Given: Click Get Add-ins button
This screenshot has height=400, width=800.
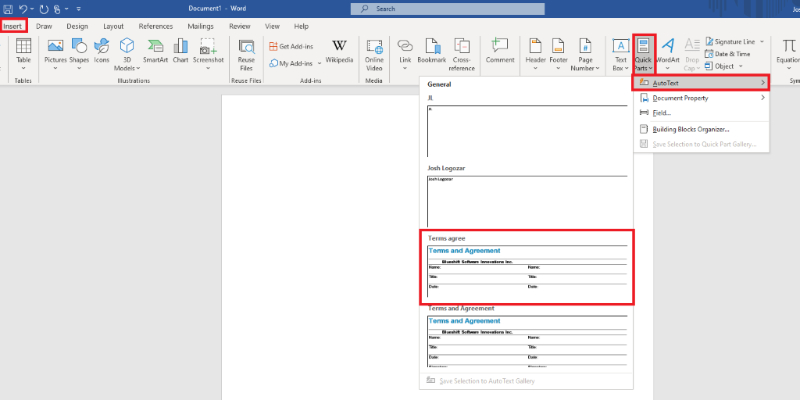Looking at the screenshot, I should point(293,46).
